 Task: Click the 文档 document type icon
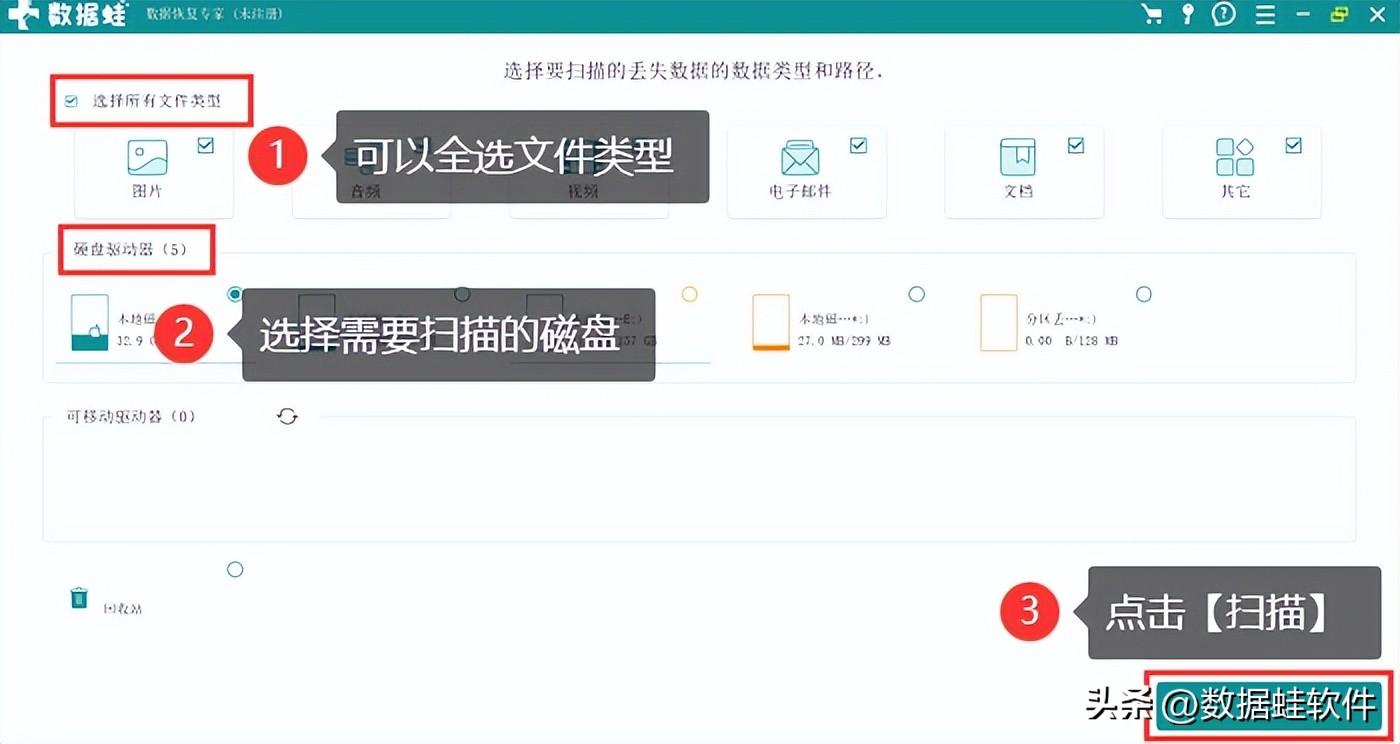coord(1018,157)
